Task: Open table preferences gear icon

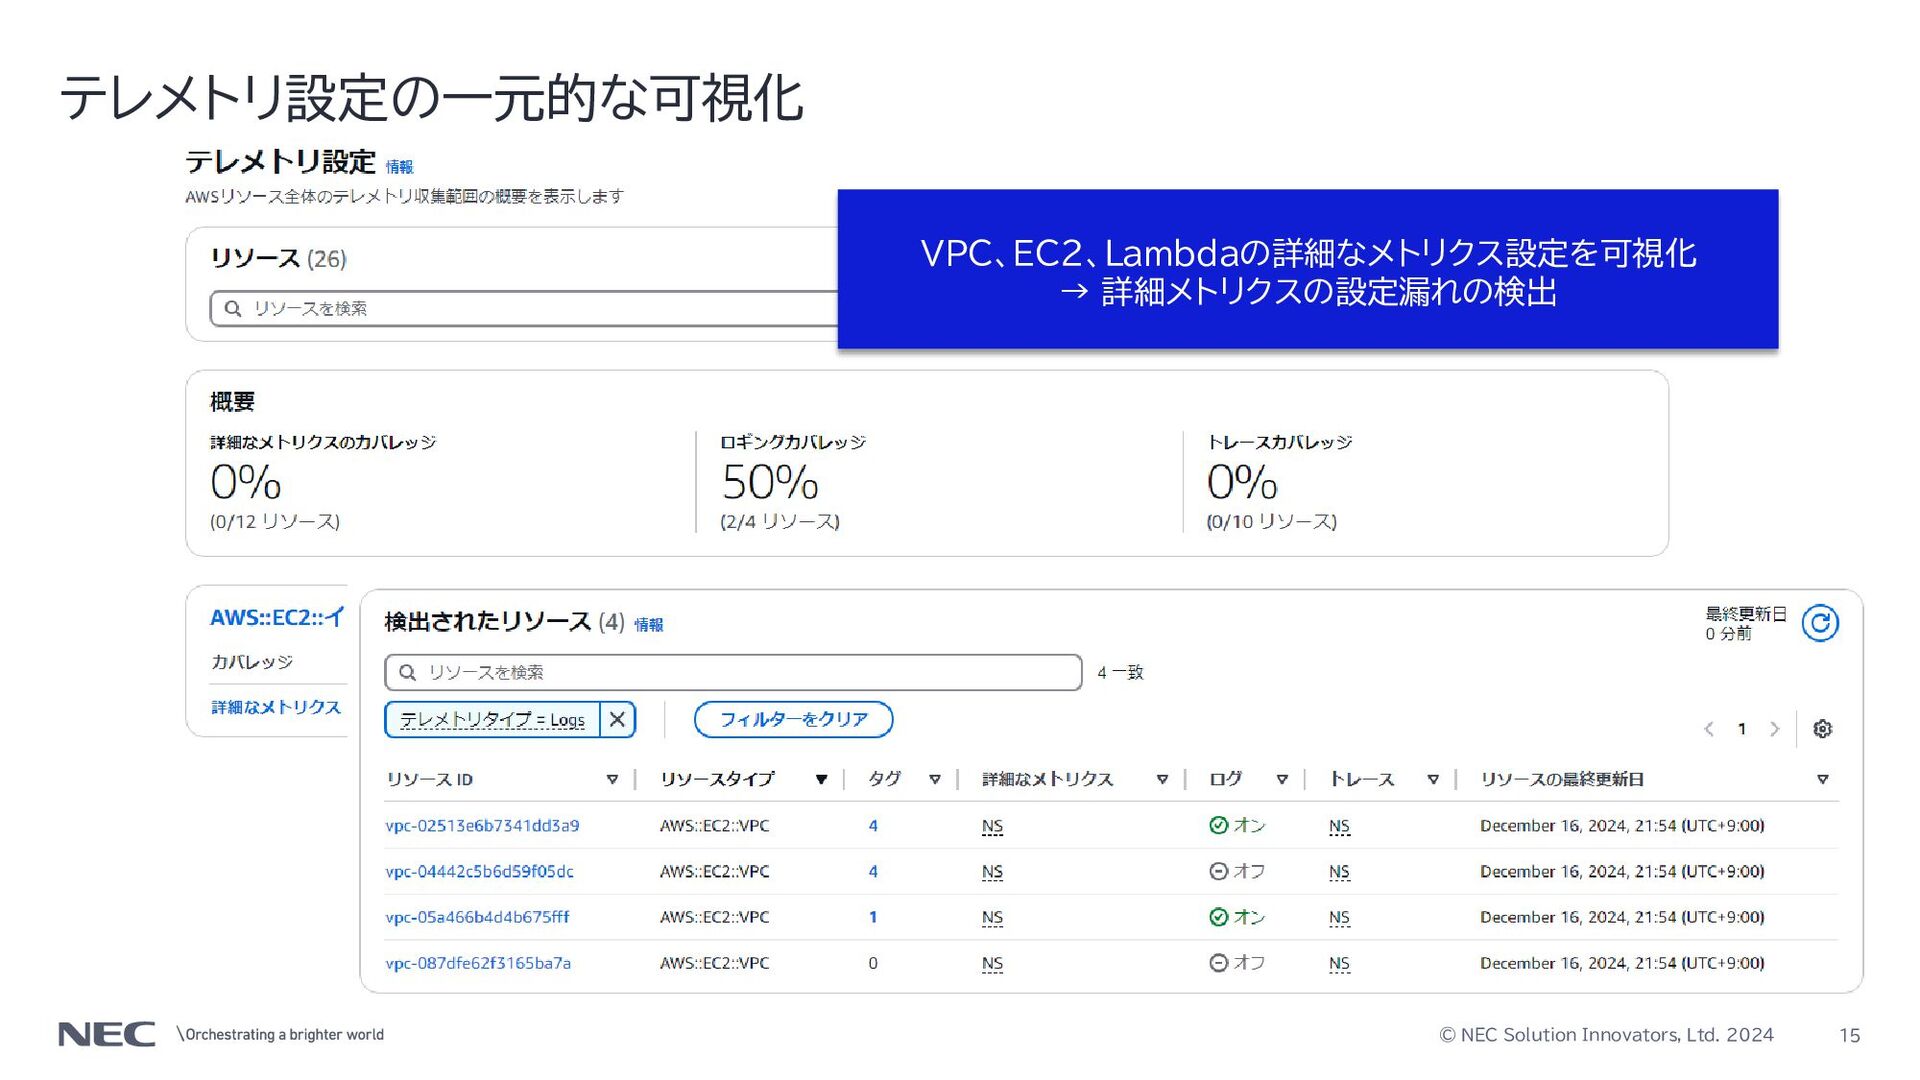Action: [x=1822, y=729]
